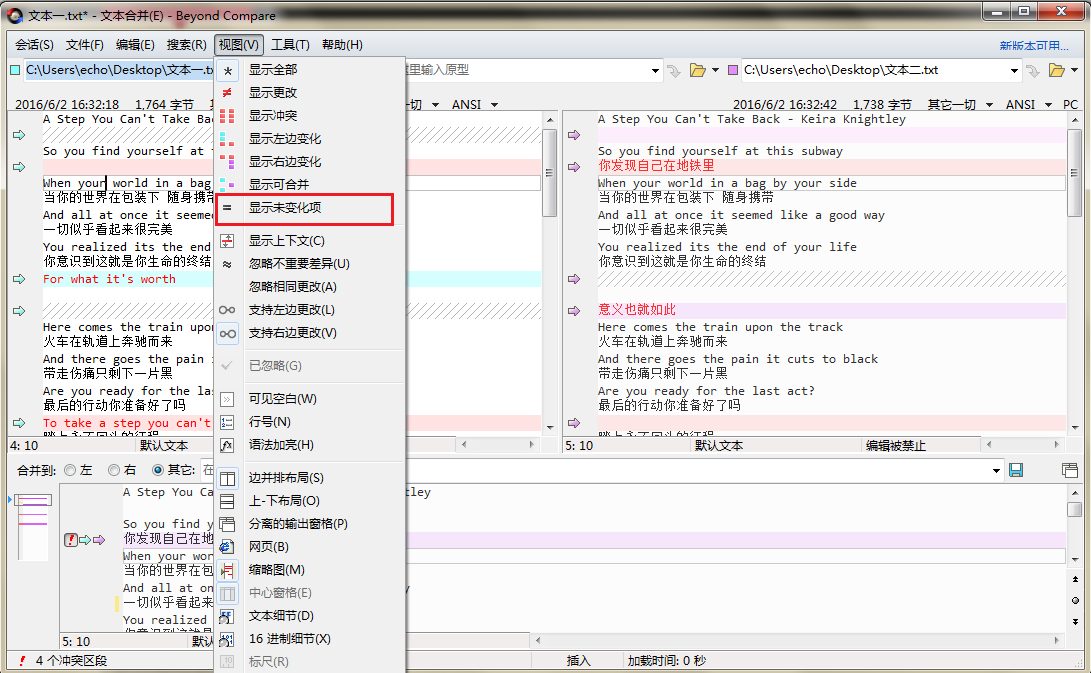This screenshot has height=673, width=1091.
Task: Click the pane layout icon next to the save icon
Action: [1069, 470]
